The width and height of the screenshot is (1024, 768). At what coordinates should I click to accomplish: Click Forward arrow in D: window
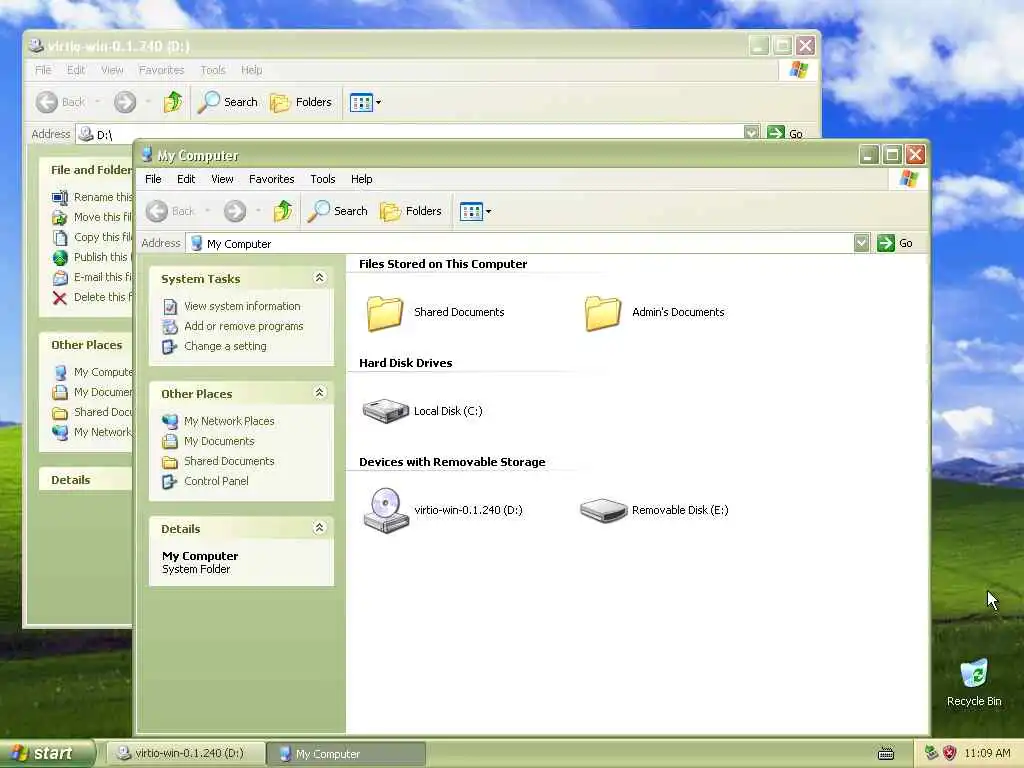[x=125, y=102]
